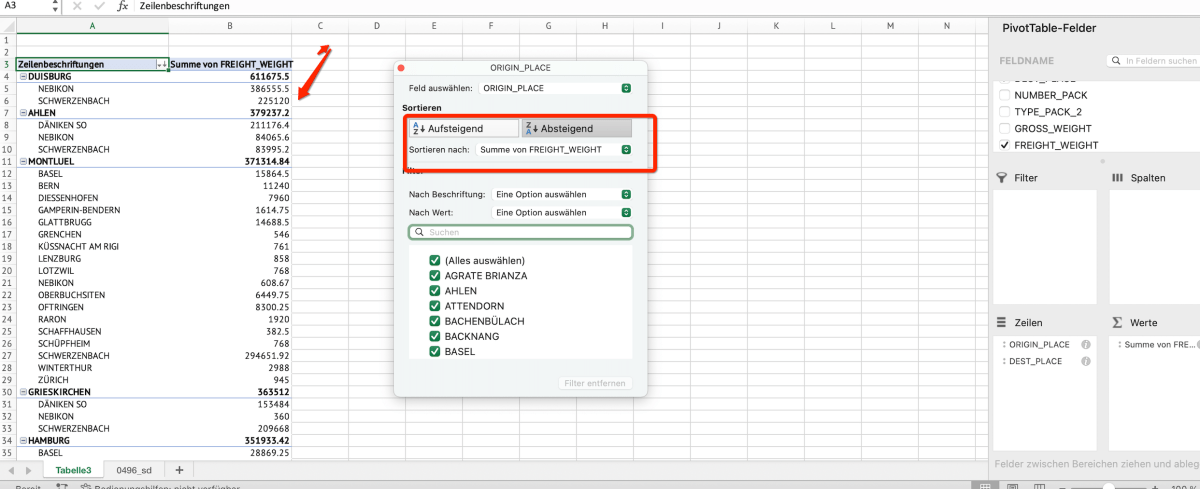Click the fx insert function icon
The height and width of the screenshot is (489, 1200).
123,6
